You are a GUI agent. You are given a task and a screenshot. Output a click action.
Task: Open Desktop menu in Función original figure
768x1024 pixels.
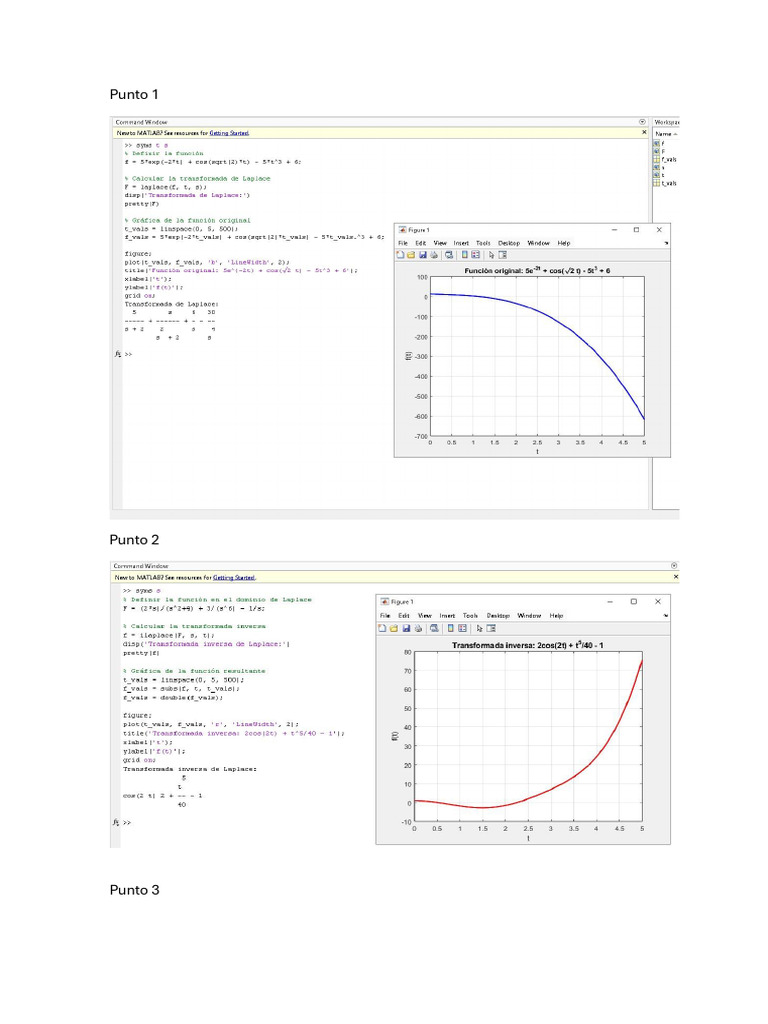[509, 243]
